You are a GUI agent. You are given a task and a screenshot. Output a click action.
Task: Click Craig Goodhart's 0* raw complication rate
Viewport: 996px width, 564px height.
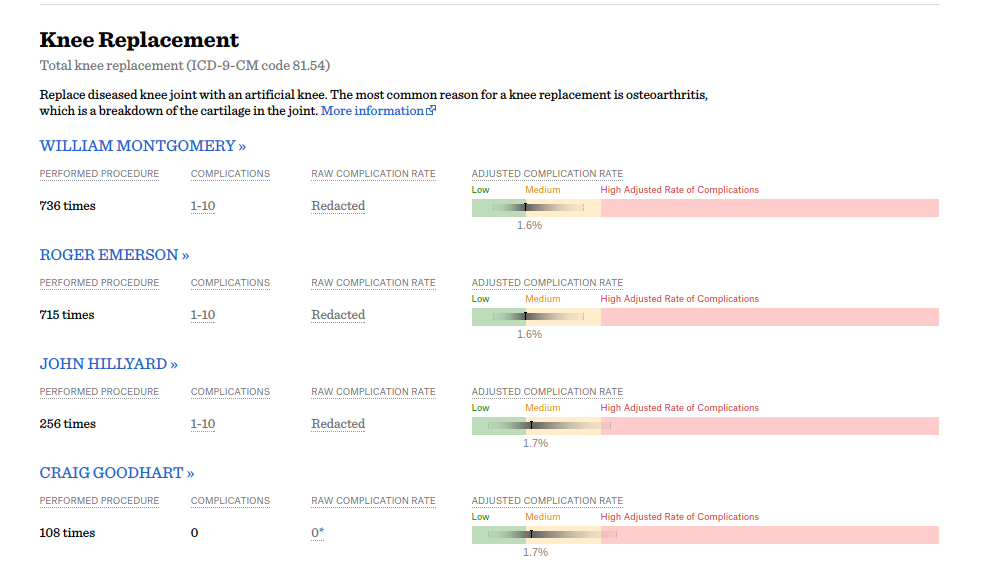[x=317, y=533]
